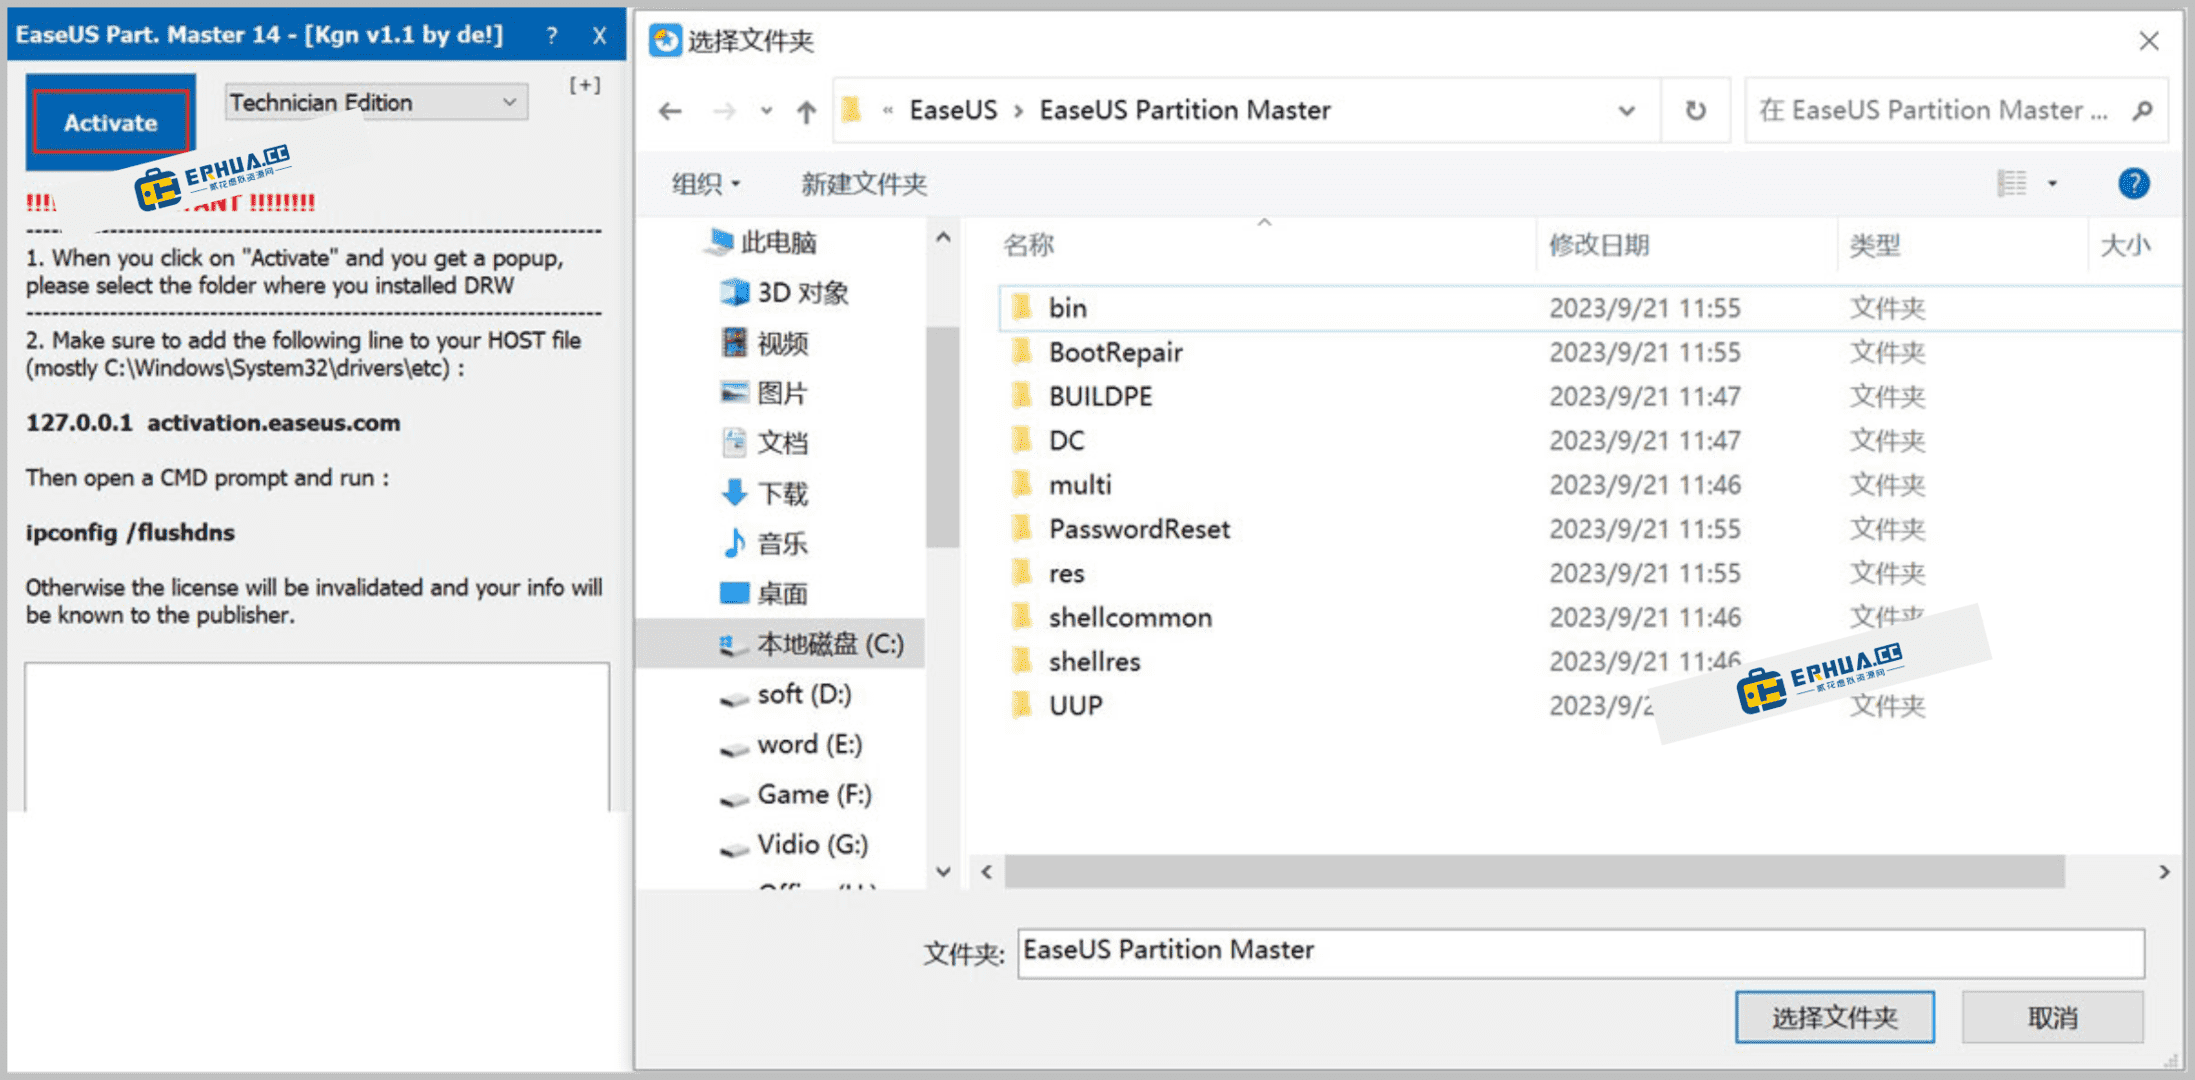The height and width of the screenshot is (1080, 2195).
Task: Confirm with 选择文件夹 button
Action: coord(1834,1018)
